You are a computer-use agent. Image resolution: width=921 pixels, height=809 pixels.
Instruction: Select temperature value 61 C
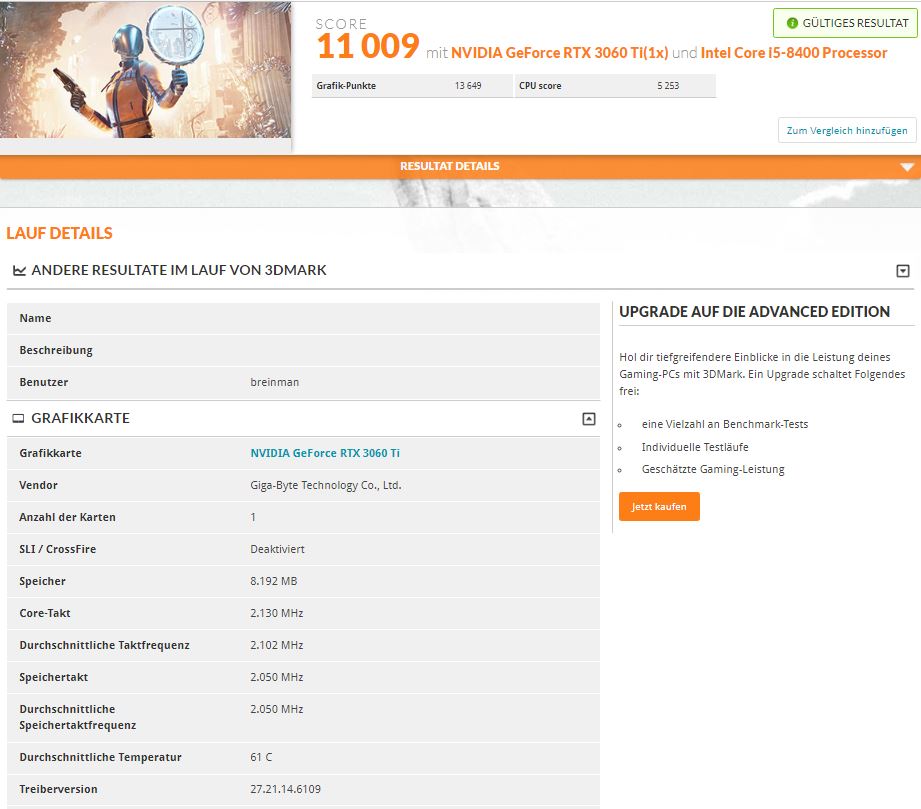coord(261,757)
